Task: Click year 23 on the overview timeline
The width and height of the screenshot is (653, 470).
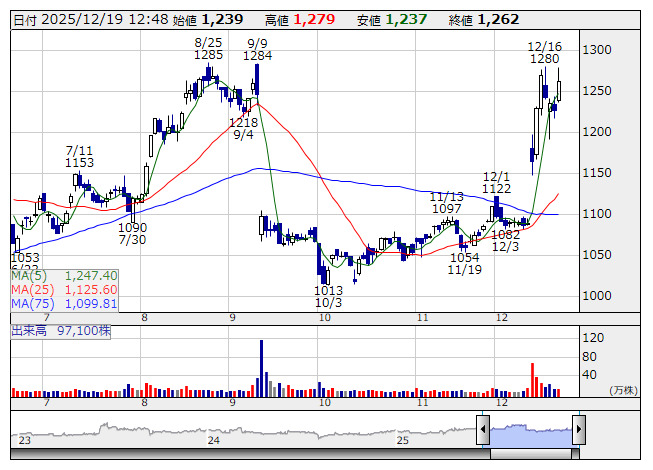Action: (x=25, y=440)
